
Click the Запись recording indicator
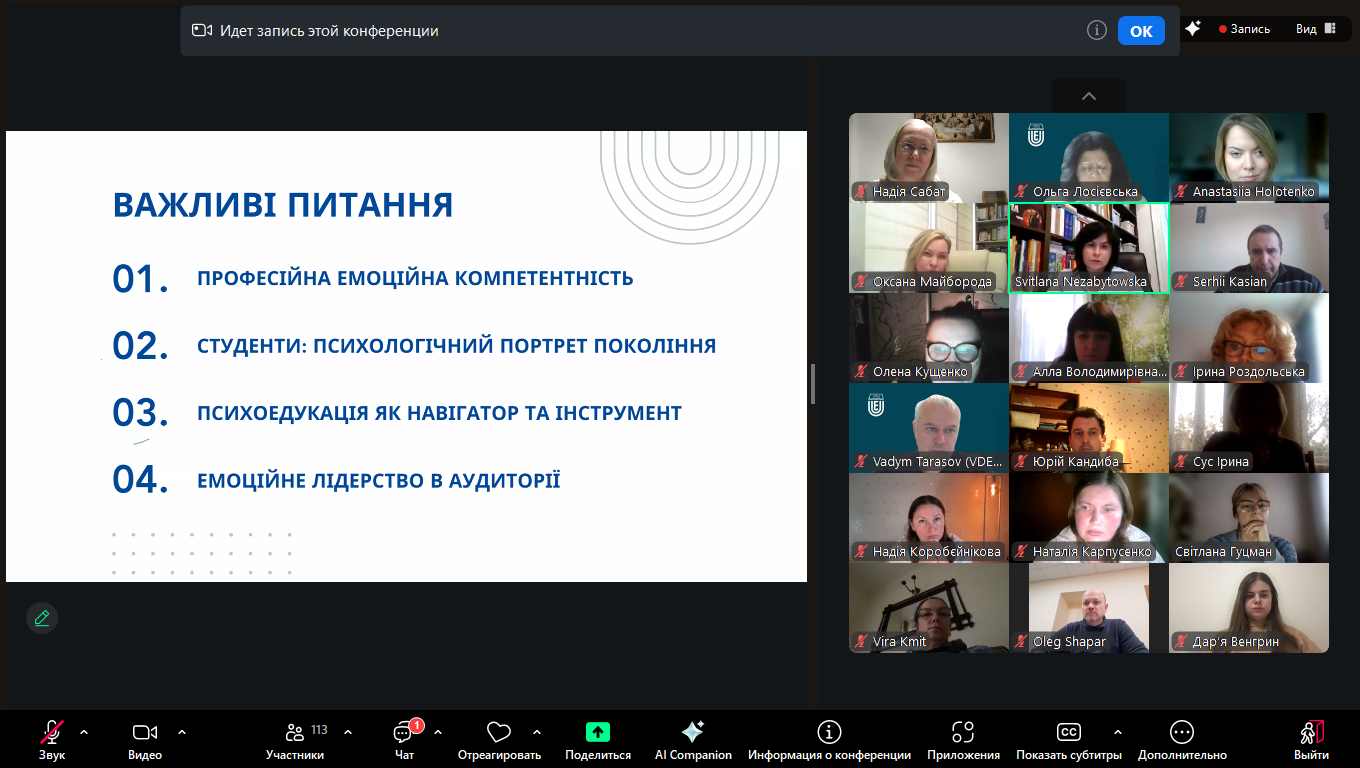(x=1244, y=29)
